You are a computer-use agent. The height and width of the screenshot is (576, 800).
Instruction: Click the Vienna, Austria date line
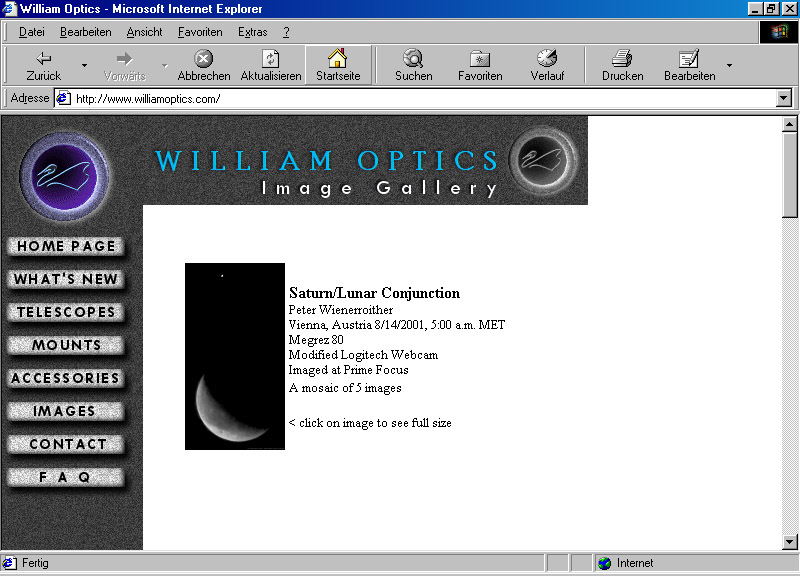(397, 325)
